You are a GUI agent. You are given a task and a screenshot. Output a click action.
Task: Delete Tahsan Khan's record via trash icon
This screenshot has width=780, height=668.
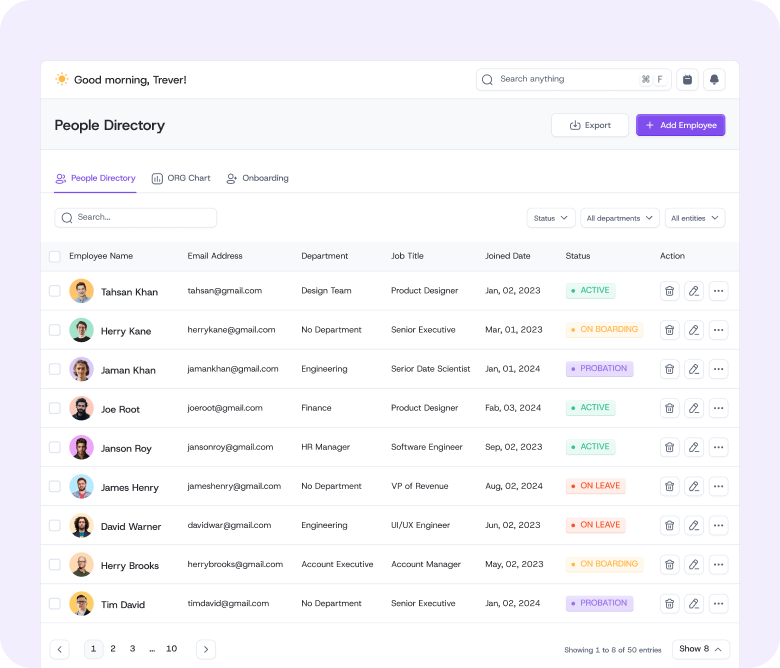(669, 291)
